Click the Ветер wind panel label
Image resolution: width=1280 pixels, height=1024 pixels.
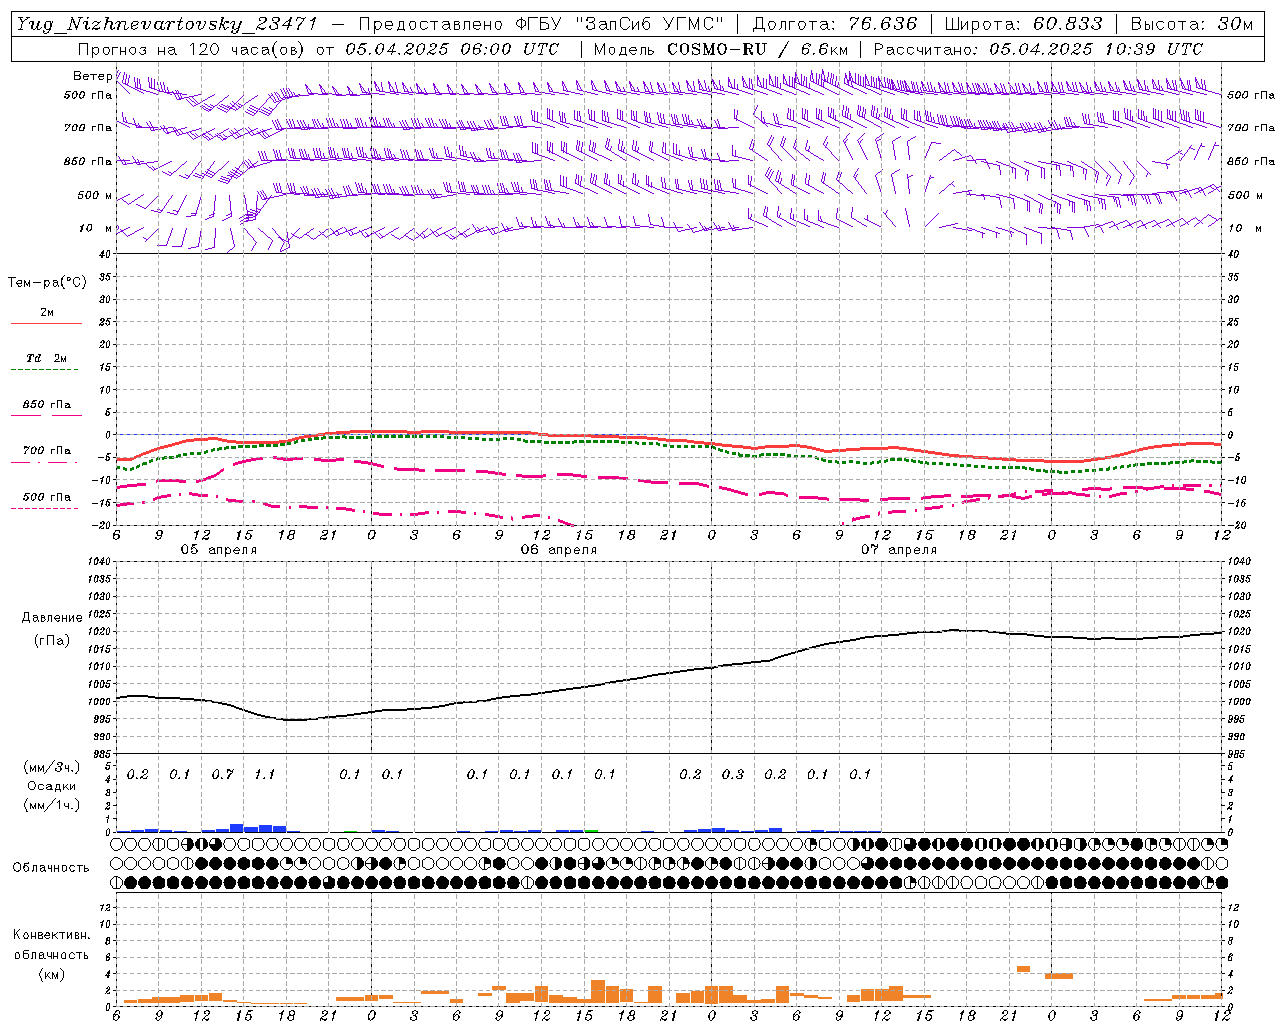(x=93, y=76)
